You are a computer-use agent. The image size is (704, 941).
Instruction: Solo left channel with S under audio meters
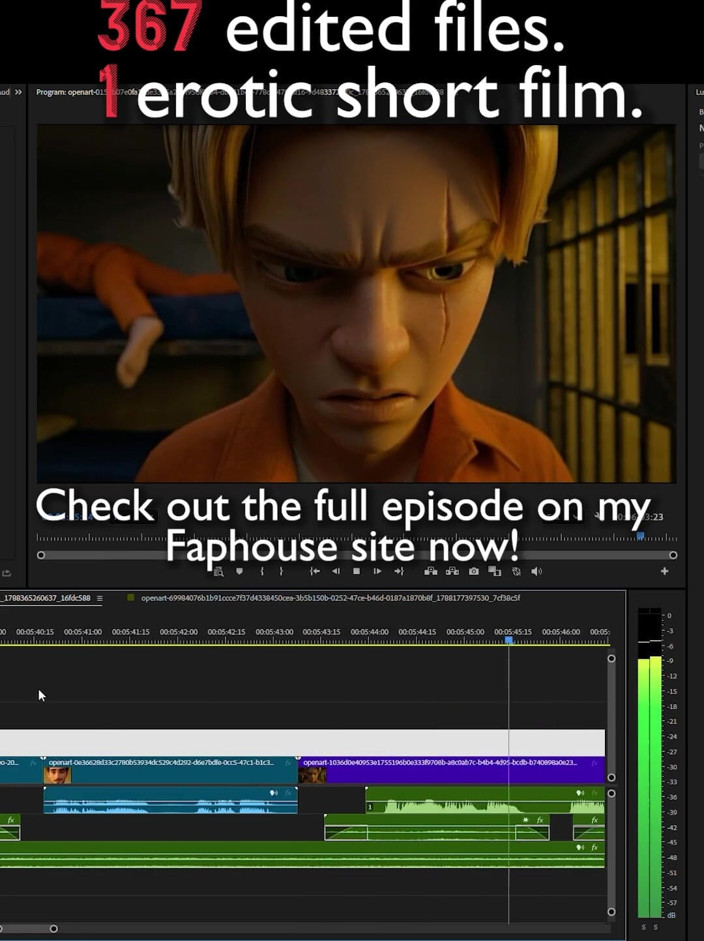click(x=644, y=928)
